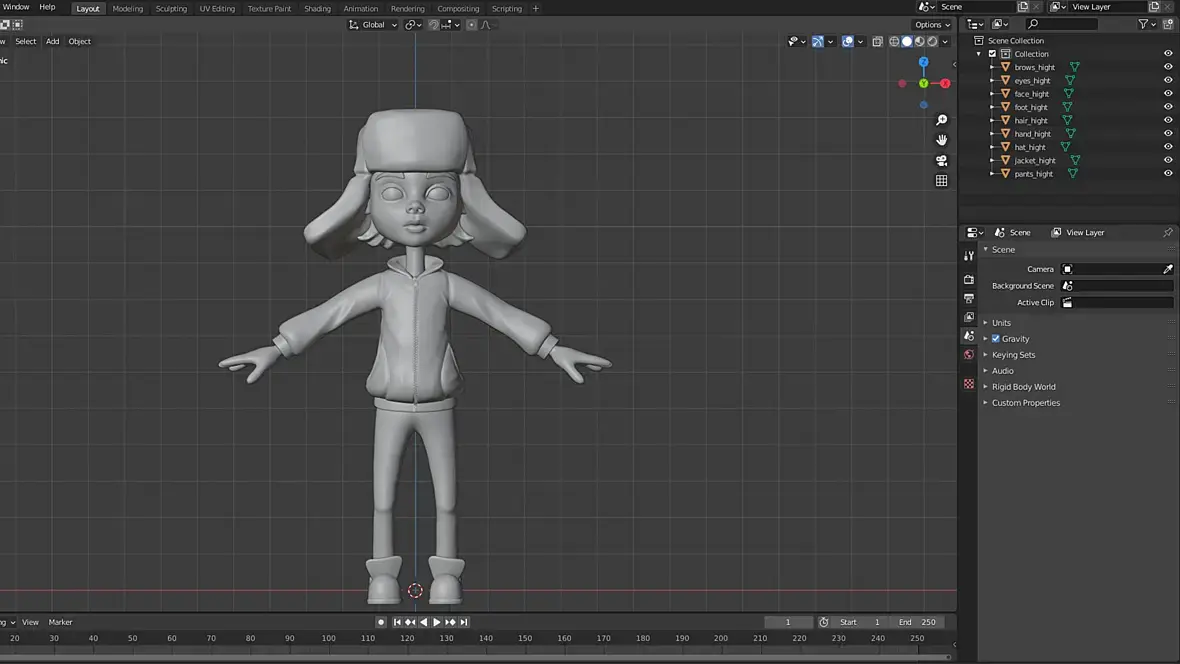Switch to the Sculpting workspace tab
The height and width of the screenshot is (664, 1180).
[171, 9]
